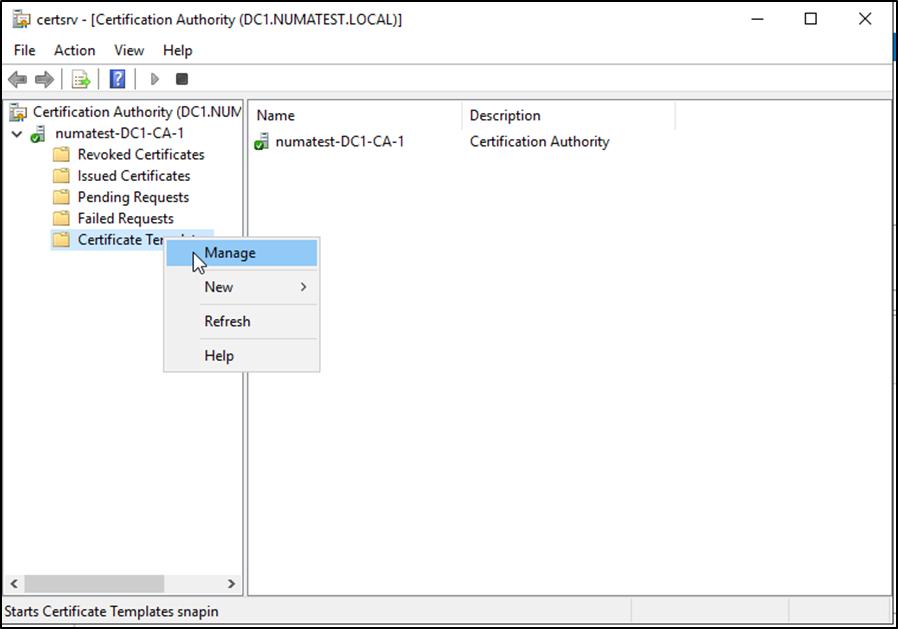Open the Action menu

(74, 50)
